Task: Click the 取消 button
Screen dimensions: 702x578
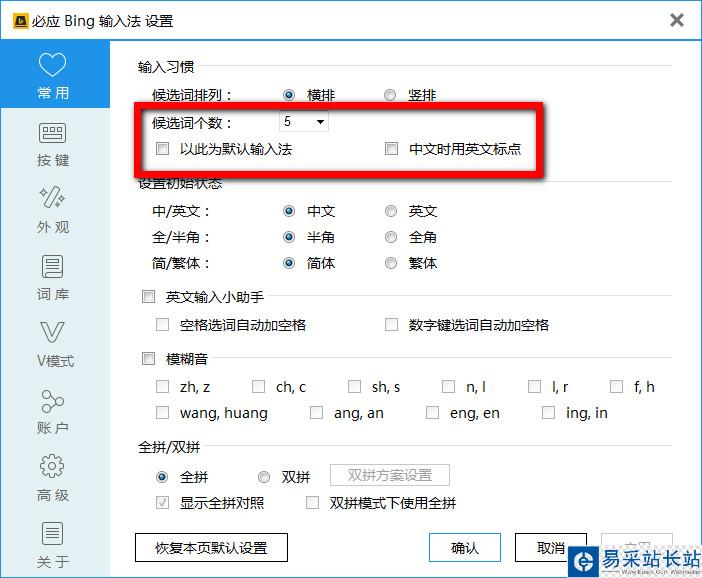Action: click(x=551, y=547)
